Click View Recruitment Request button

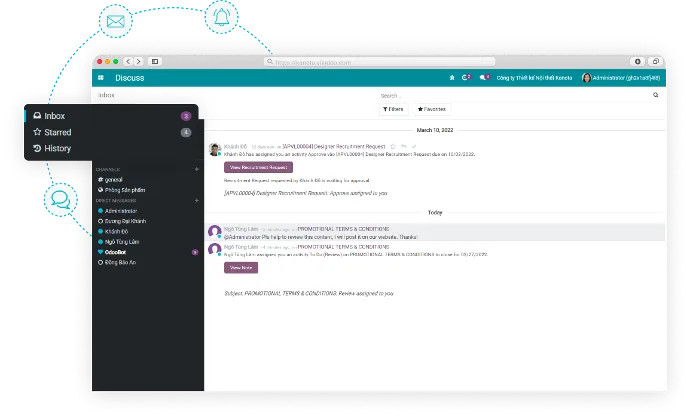point(258,168)
